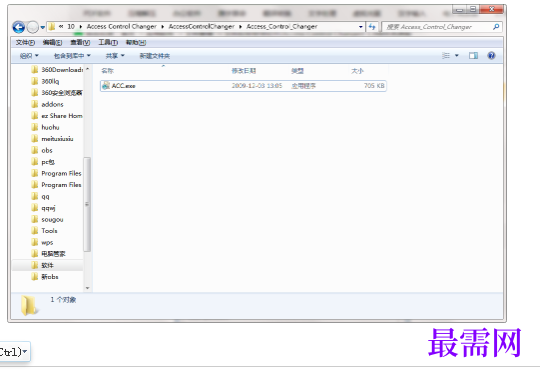Screen dimensions: 540x374
Task: Sort by the 修改日期 column header
Action: click(x=243, y=71)
